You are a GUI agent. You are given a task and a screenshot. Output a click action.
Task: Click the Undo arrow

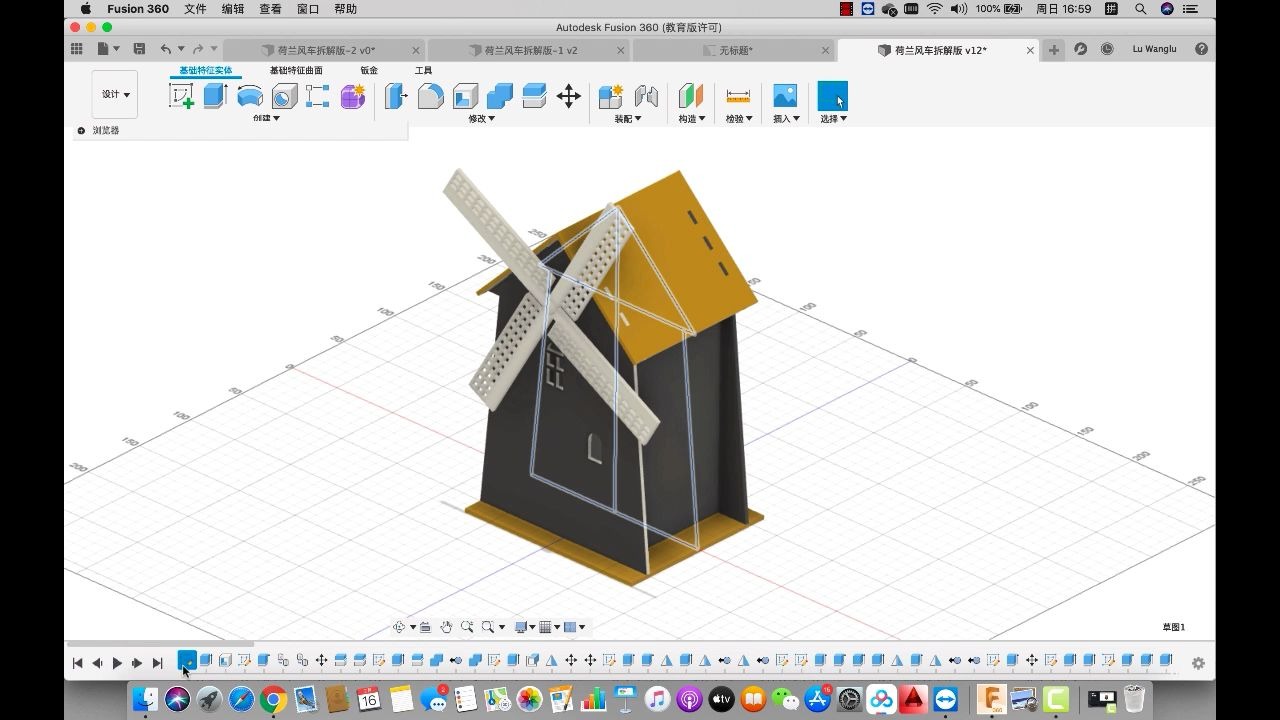tap(166, 49)
